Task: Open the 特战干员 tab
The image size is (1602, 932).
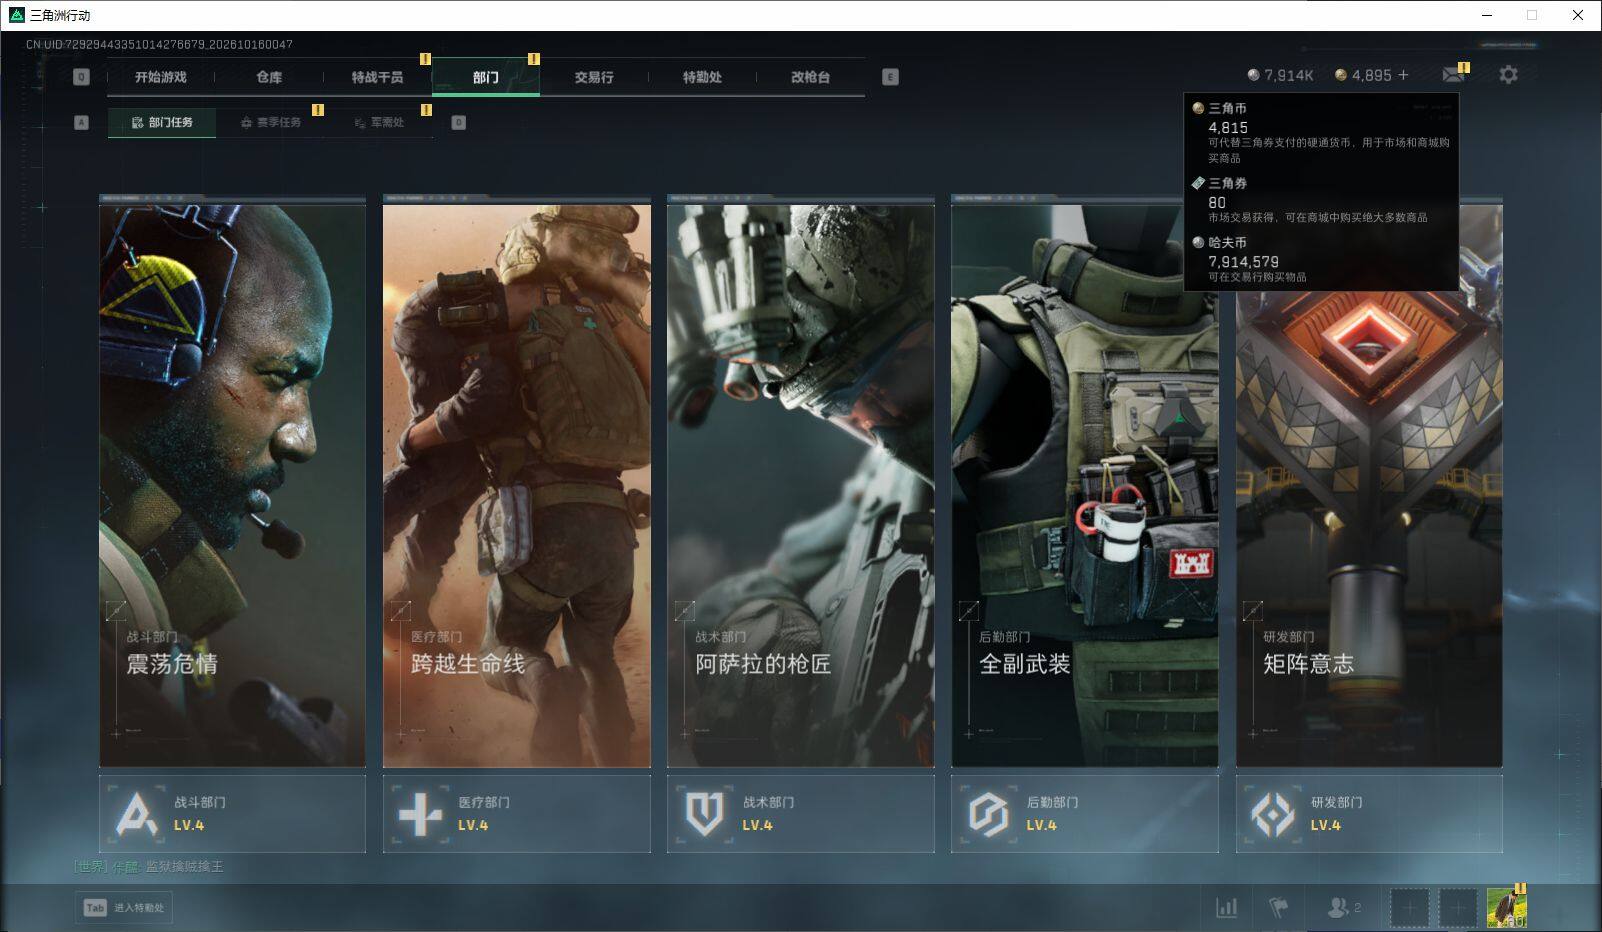Action: [x=377, y=77]
